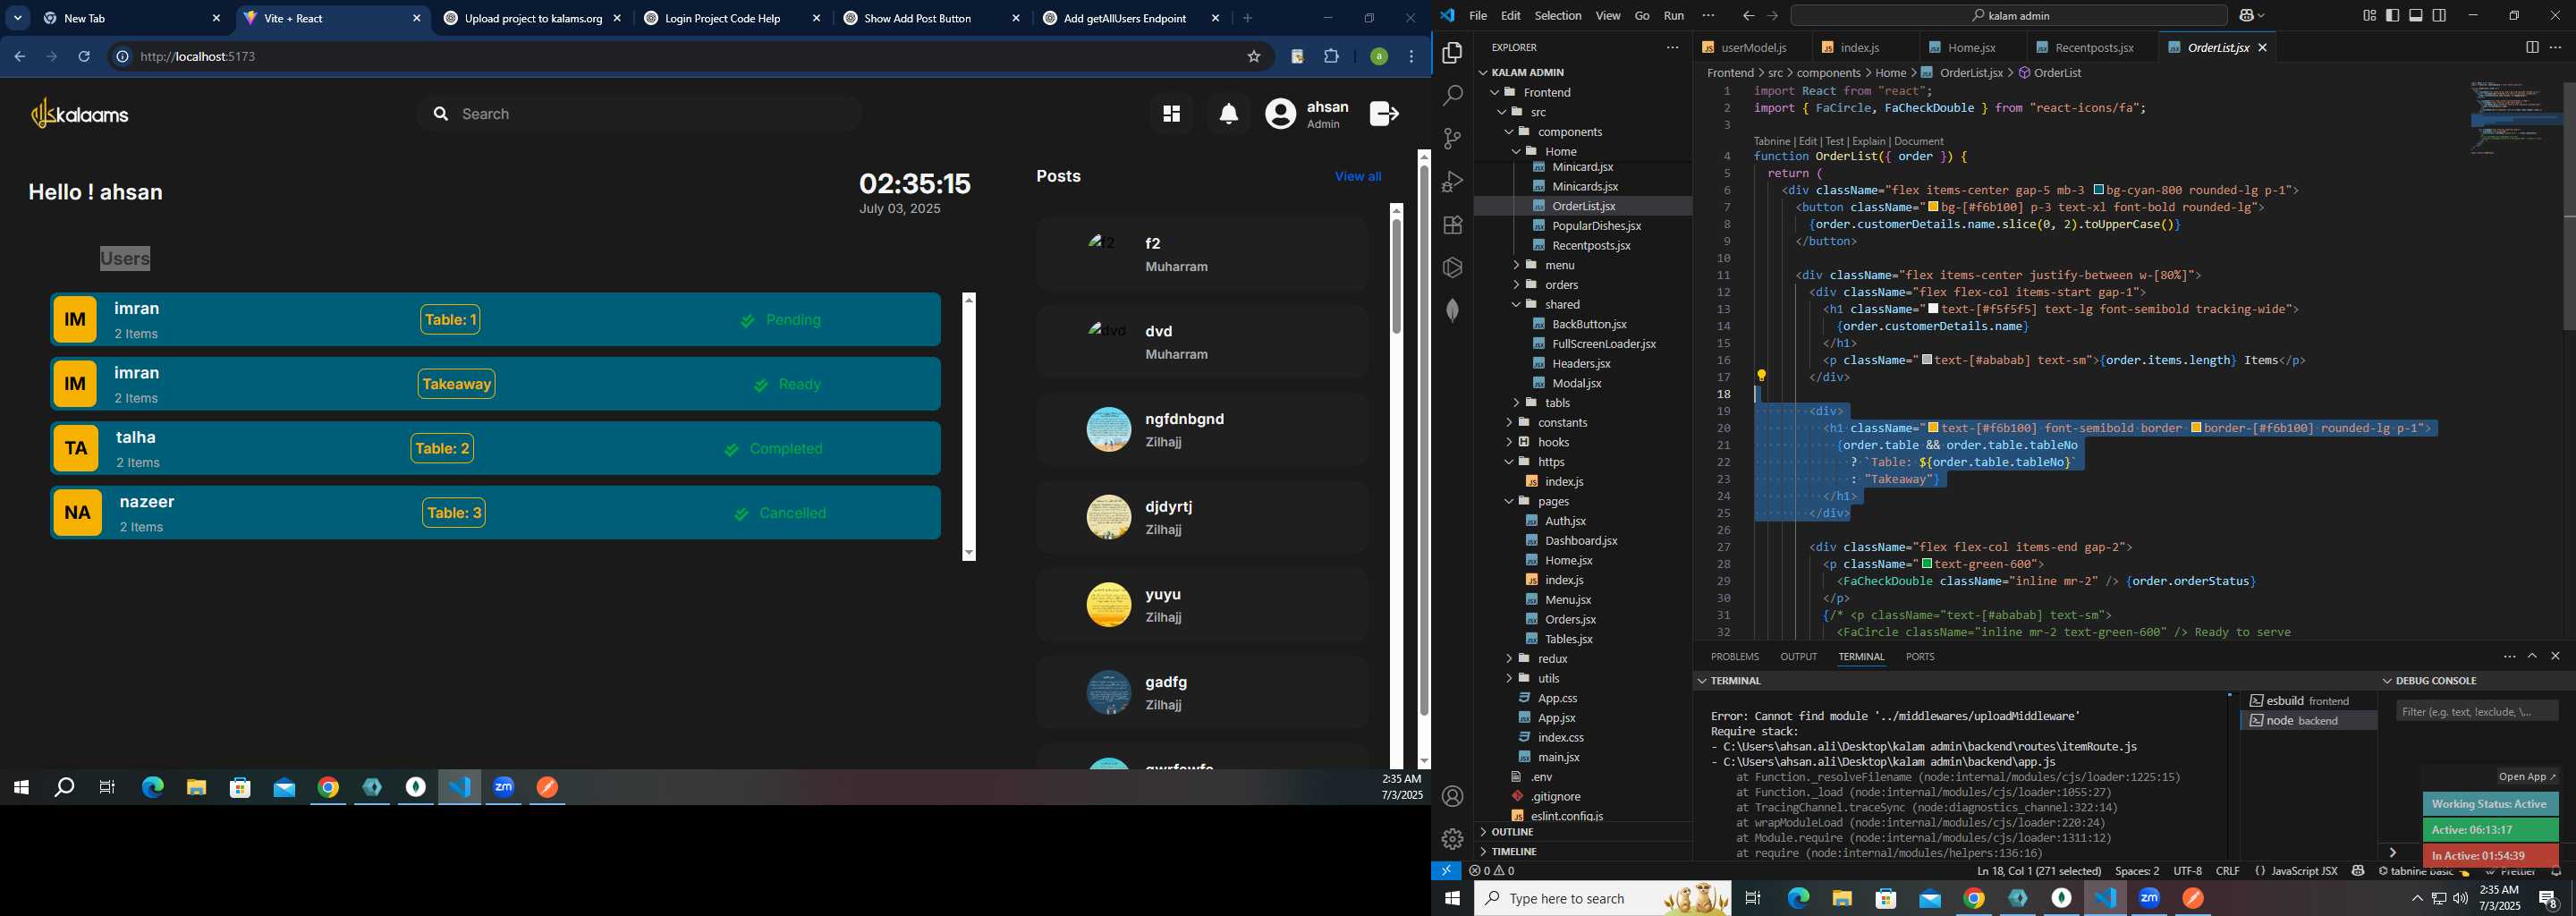2576x916 pixels.
Task: Click the split editor right icon
Action: (2532, 47)
